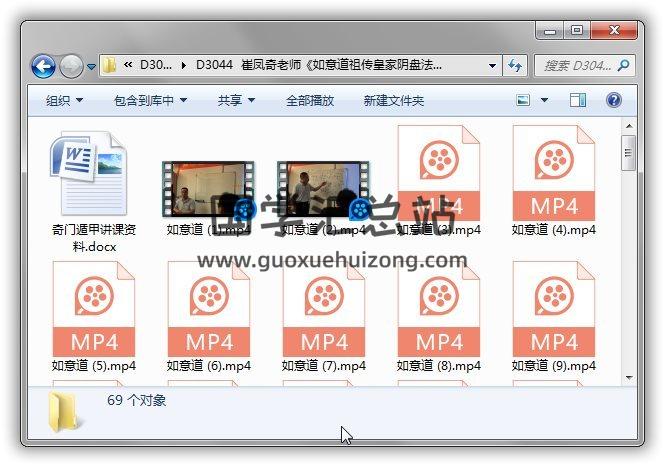
Task: Click the vertical scrollbar down arrow
Action: (629, 376)
